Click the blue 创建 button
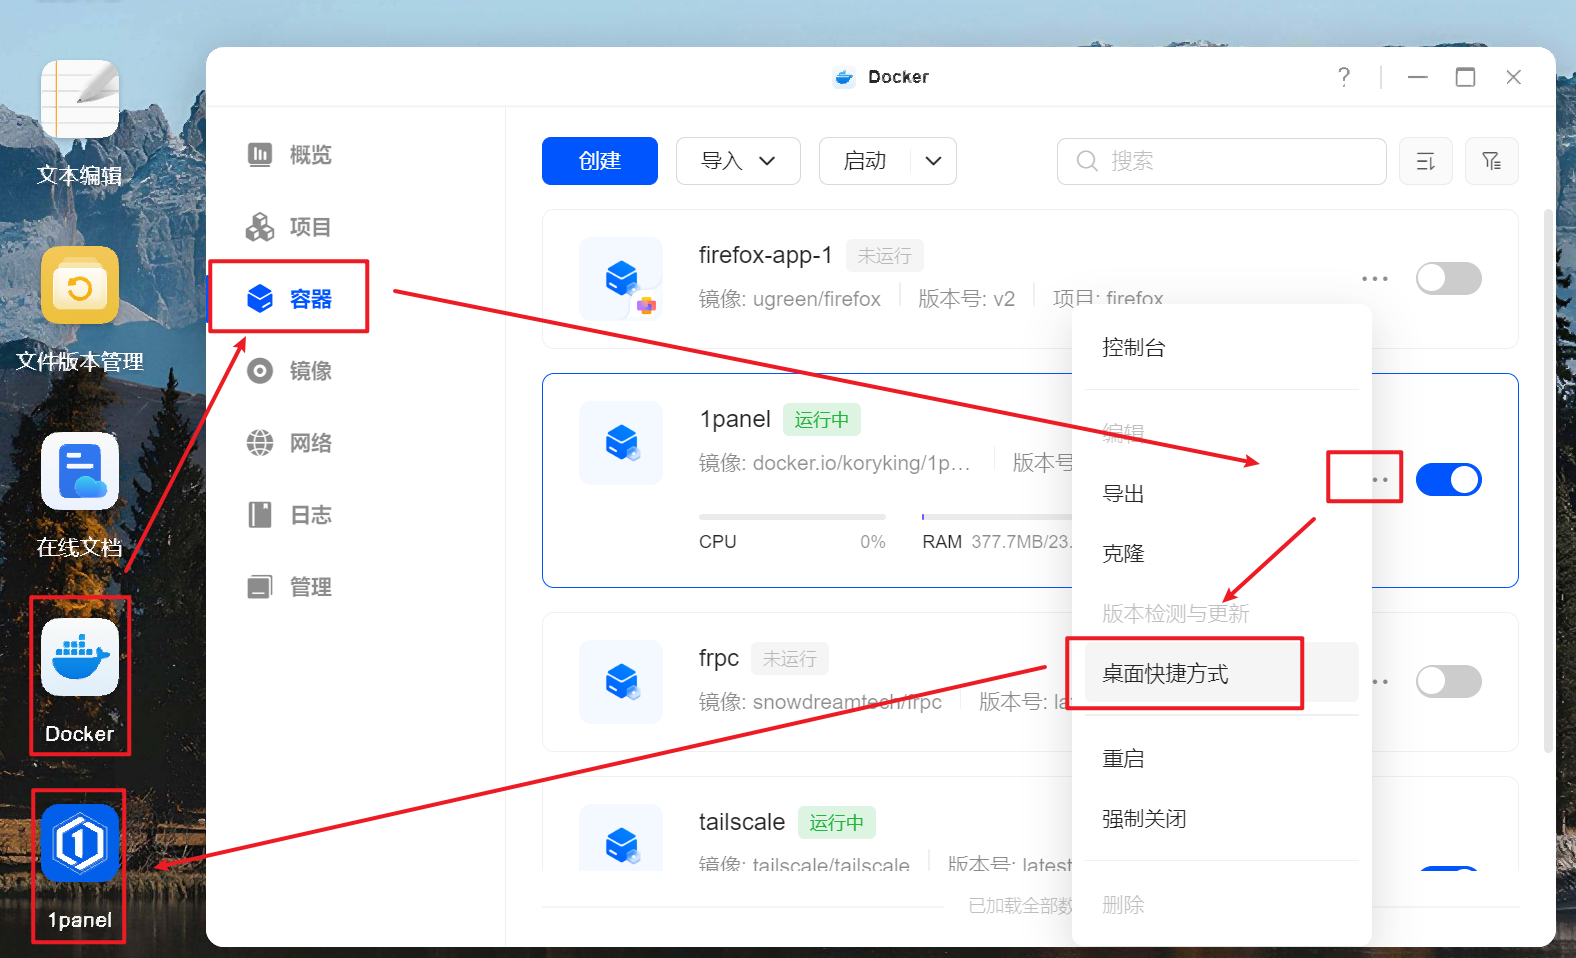The width and height of the screenshot is (1576, 958). tap(599, 161)
